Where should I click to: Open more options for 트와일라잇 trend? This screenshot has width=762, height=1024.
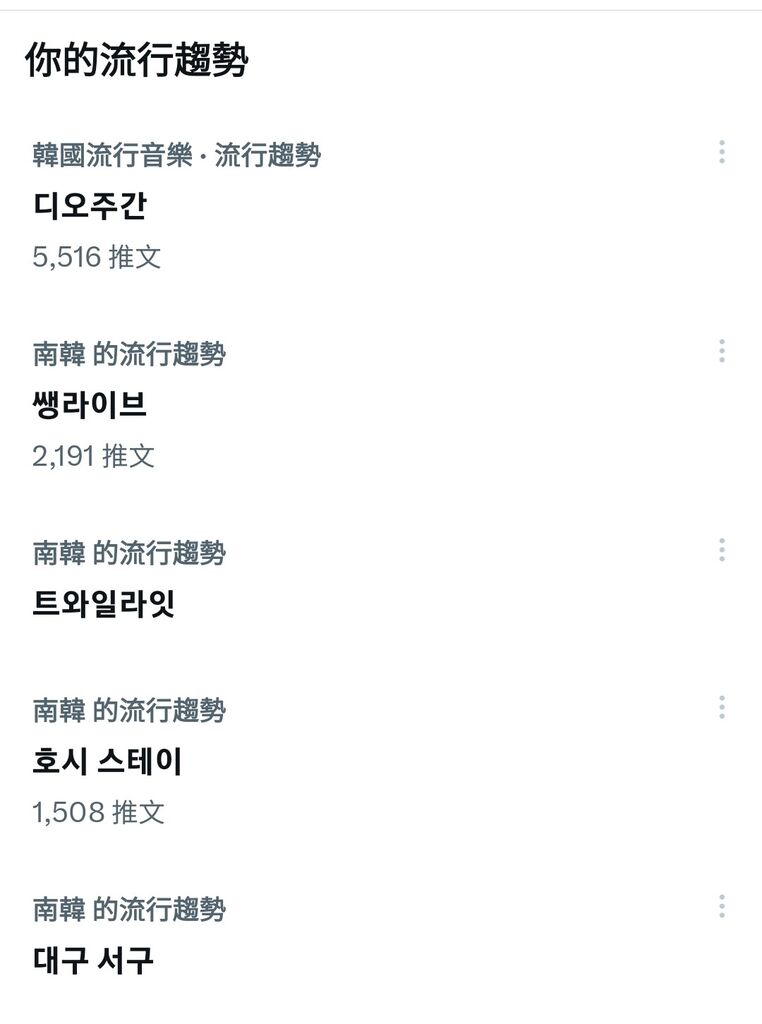coord(722,550)
